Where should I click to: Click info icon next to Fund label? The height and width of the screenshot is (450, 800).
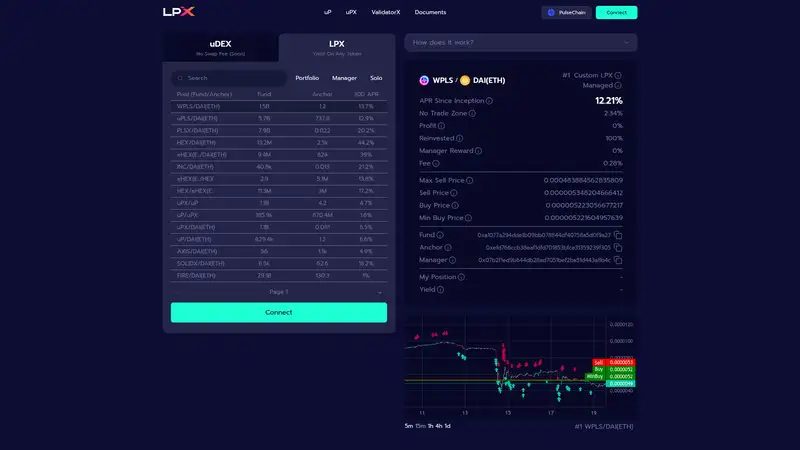point(440,235)
